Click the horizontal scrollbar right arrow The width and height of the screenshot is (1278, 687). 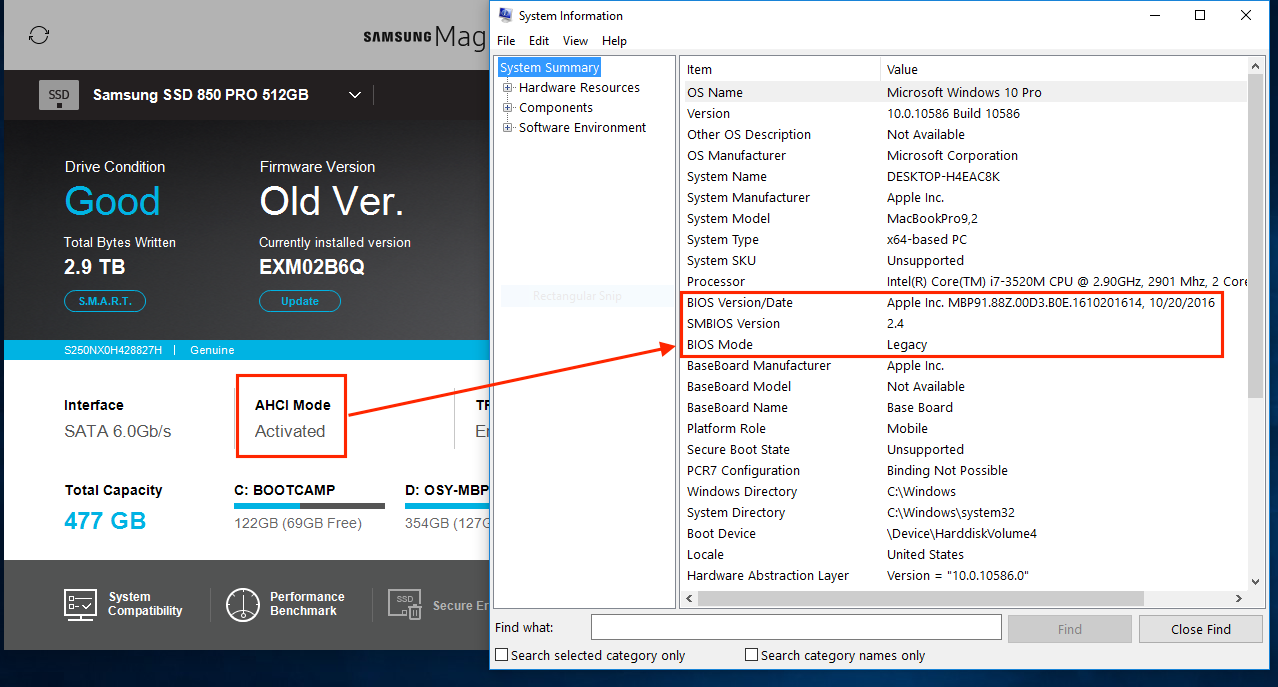tap(1239, 598)
